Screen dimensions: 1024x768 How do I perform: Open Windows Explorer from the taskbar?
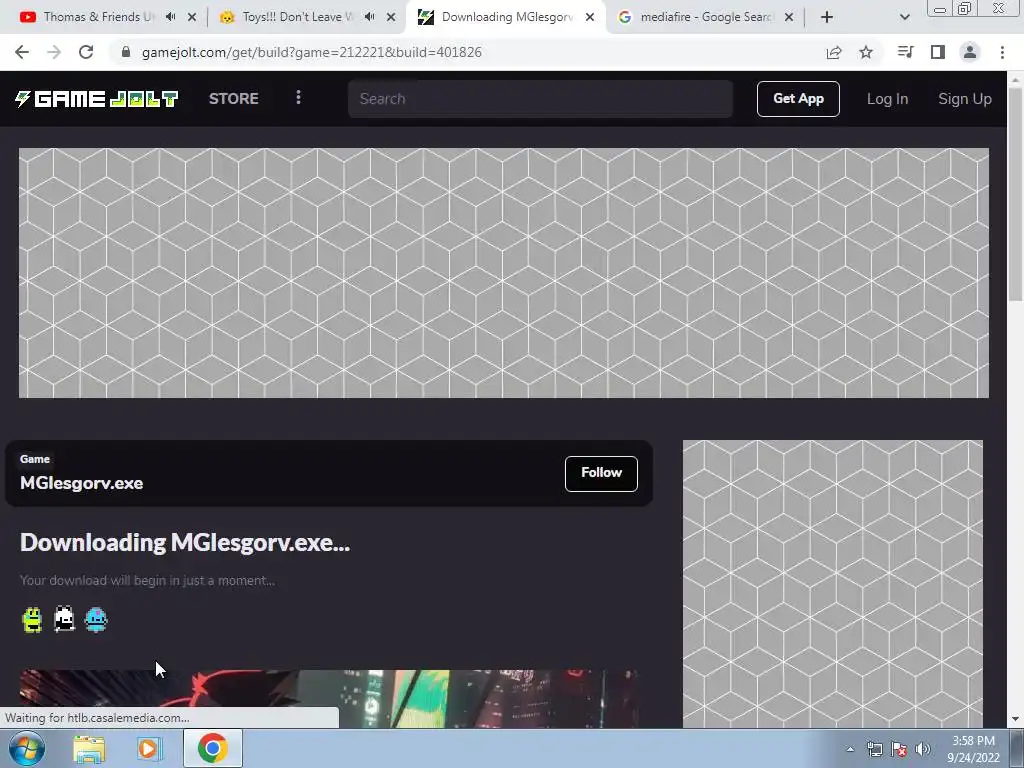pyautogui.click(x=89, y=748)
